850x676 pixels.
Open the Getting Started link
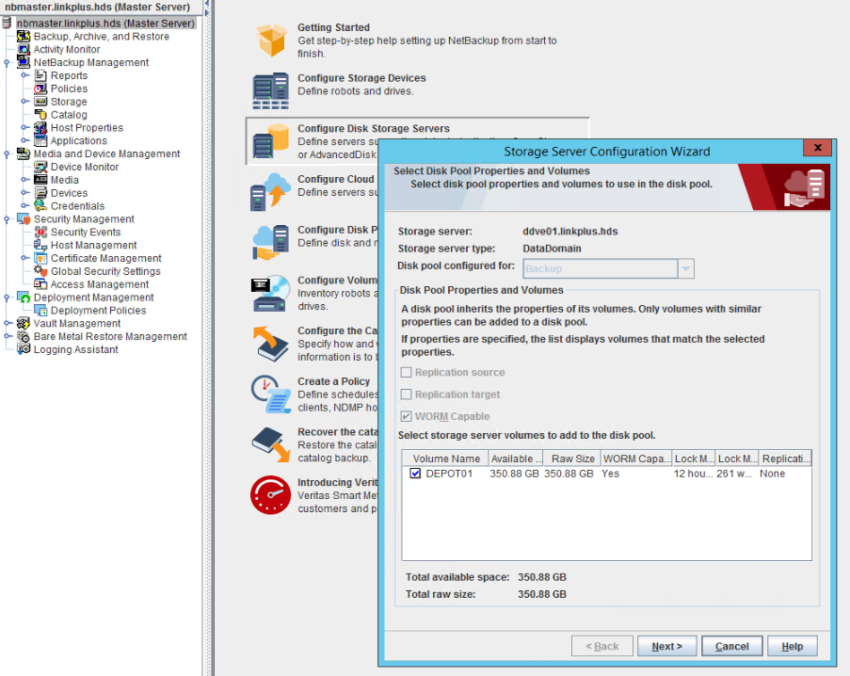(x=333, y=27)
